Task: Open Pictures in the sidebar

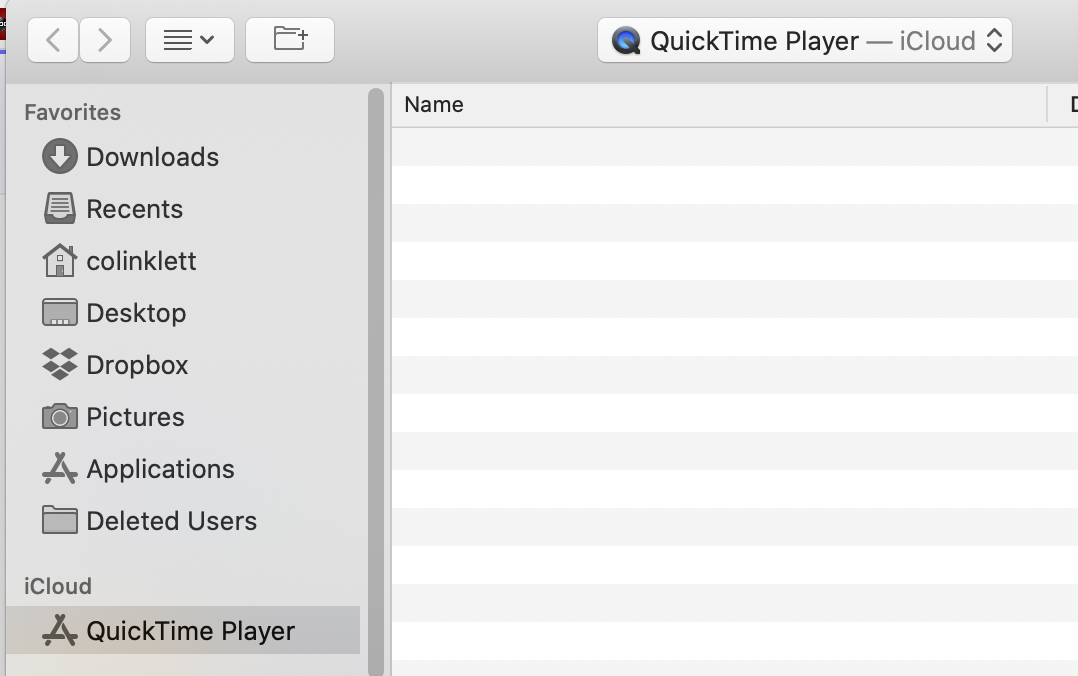Action: click(135, 417)
